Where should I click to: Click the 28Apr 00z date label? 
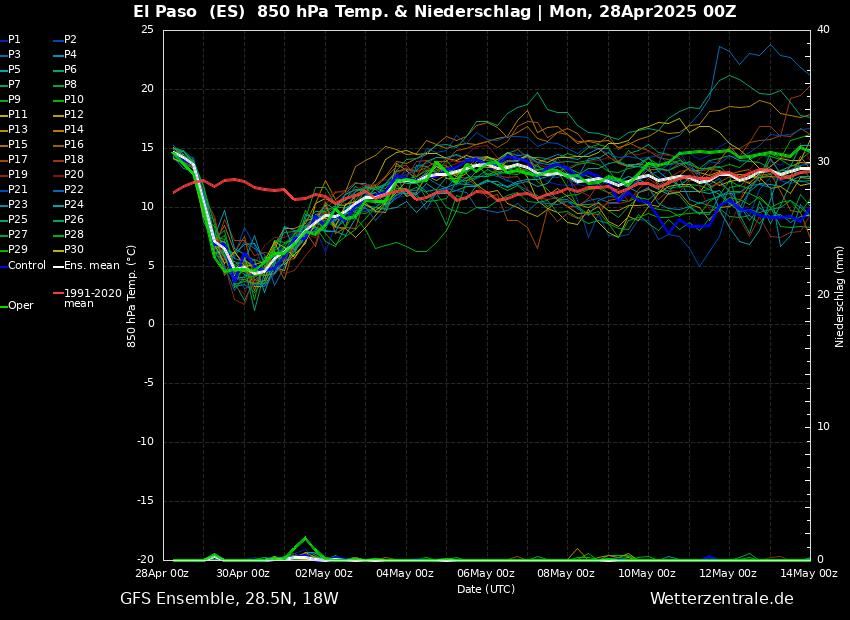click(163, 573)
